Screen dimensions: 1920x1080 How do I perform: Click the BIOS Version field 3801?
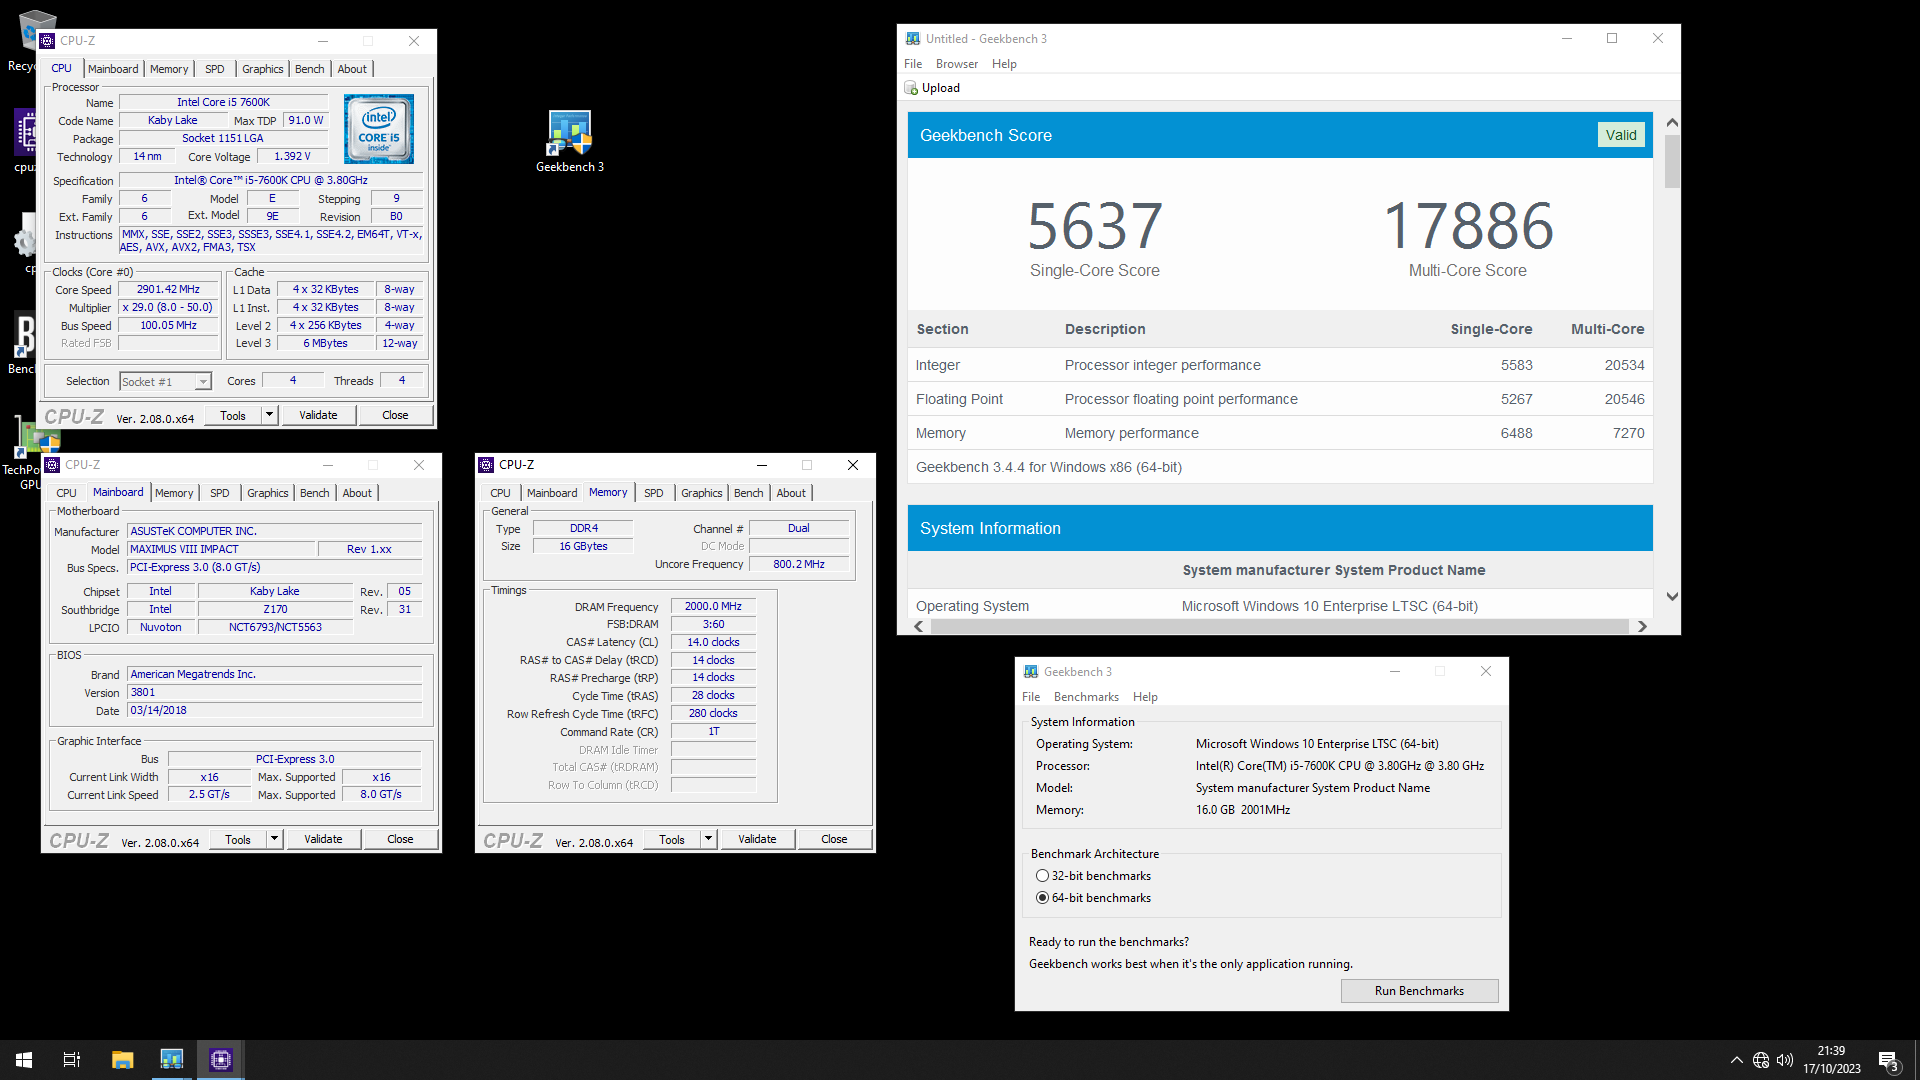(x=275, y=693)
